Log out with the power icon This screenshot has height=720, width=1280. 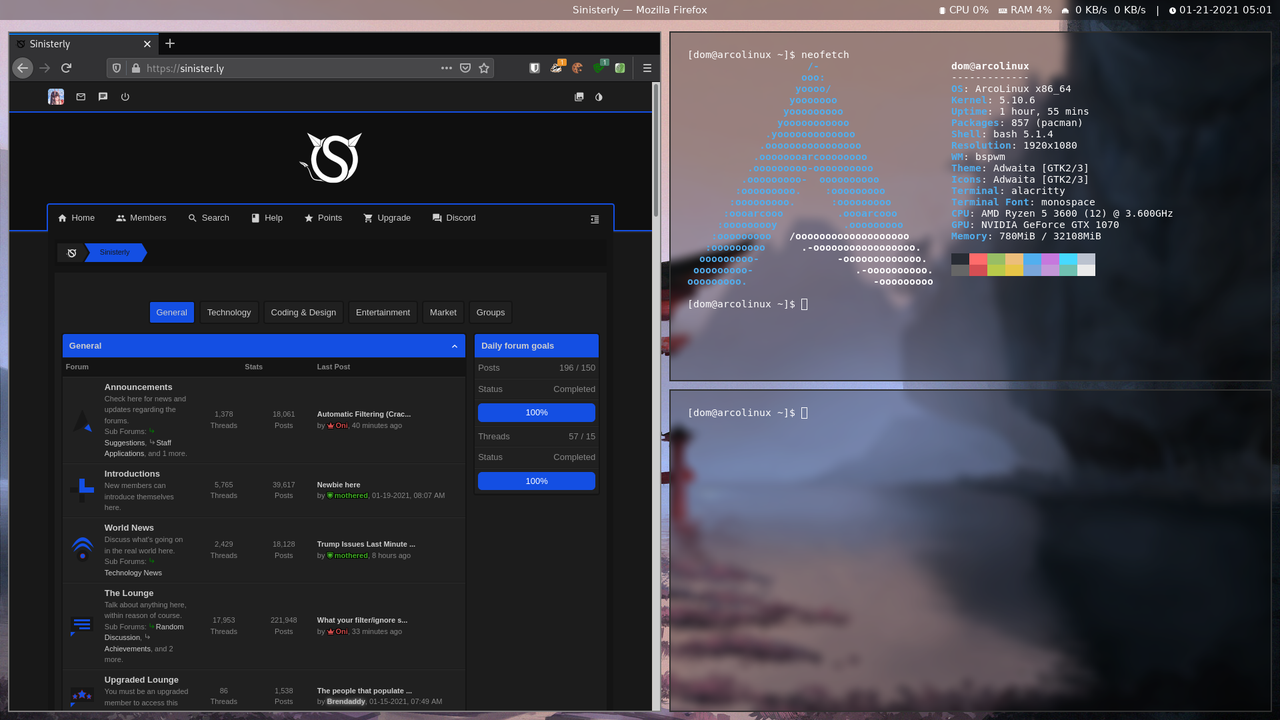click(125, 97)
